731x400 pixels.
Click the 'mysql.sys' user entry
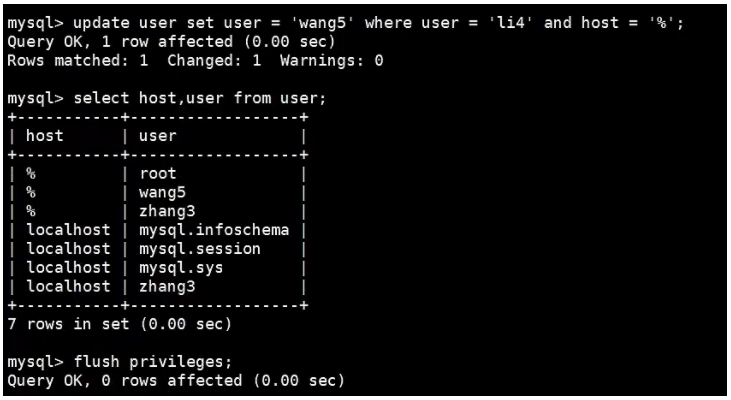click(181, 268)
